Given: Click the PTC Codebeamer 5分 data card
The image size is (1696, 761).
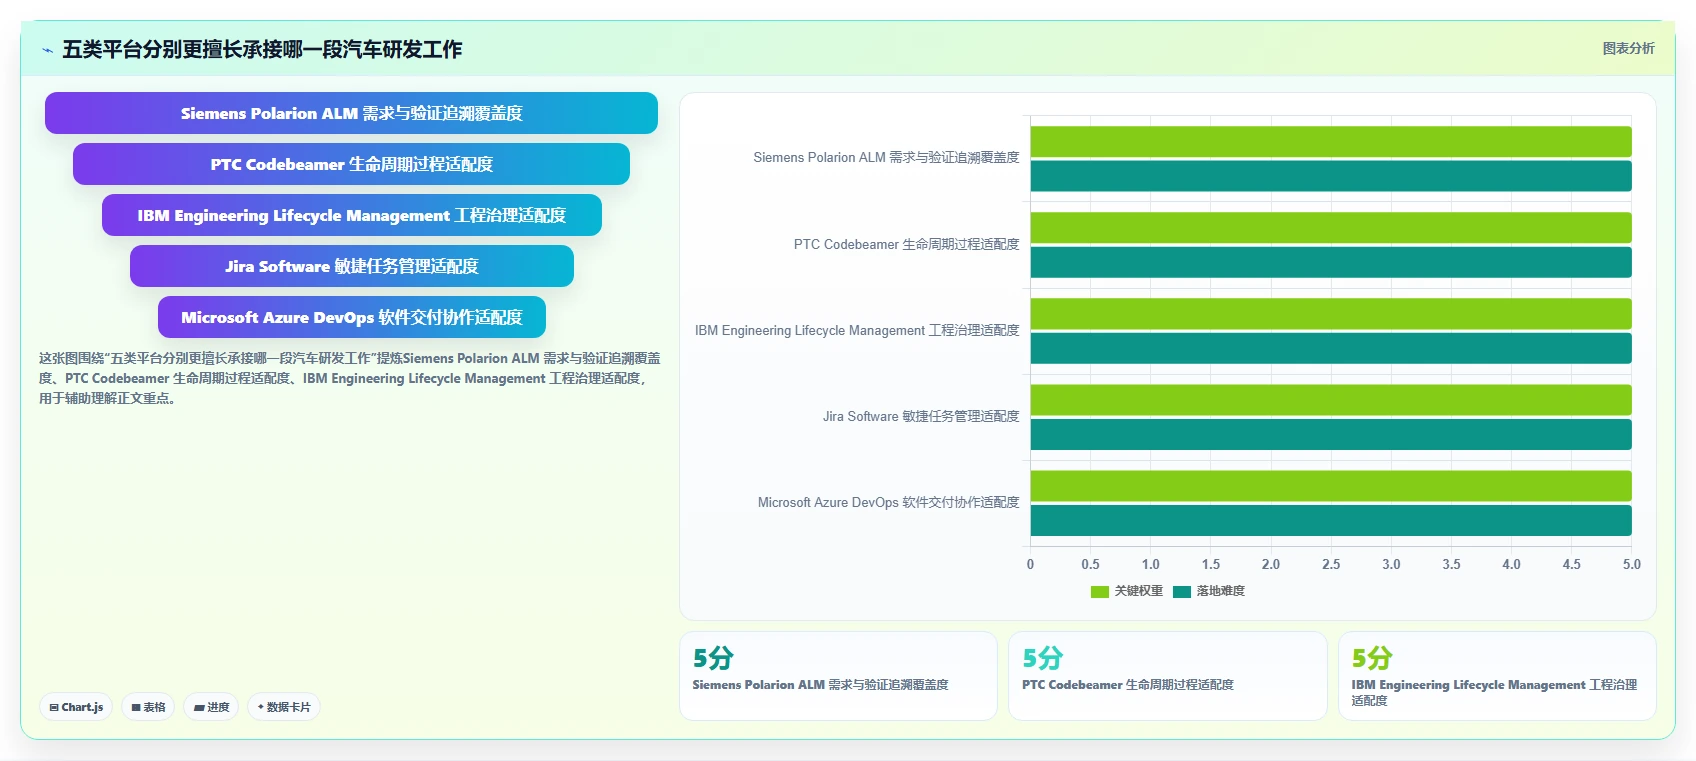Looking at the screenshot, I should click(1167, 675).
